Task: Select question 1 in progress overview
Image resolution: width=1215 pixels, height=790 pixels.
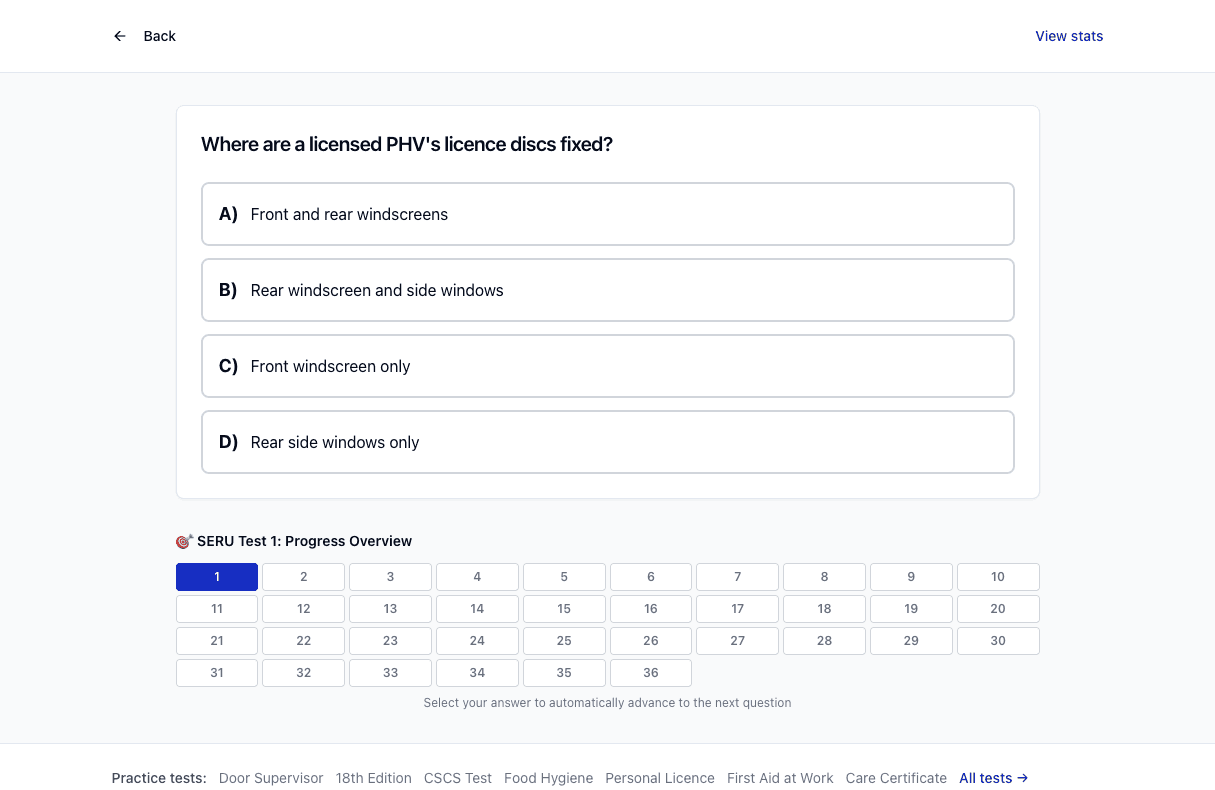Action: pyautogui.click(x=217, y=577)
